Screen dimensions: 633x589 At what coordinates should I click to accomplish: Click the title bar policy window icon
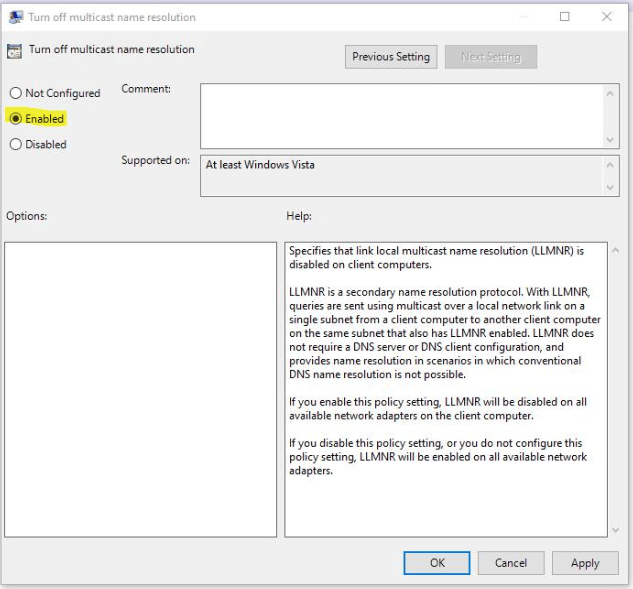[15, 17]
